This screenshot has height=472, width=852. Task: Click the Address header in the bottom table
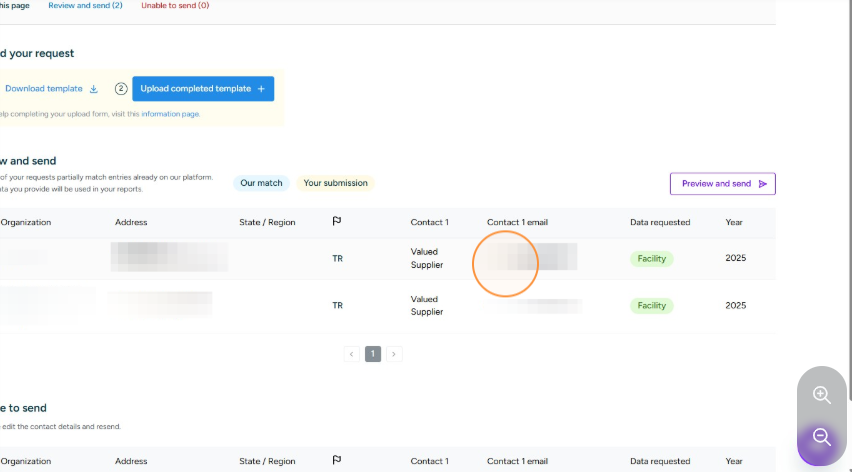click(131, 461)
